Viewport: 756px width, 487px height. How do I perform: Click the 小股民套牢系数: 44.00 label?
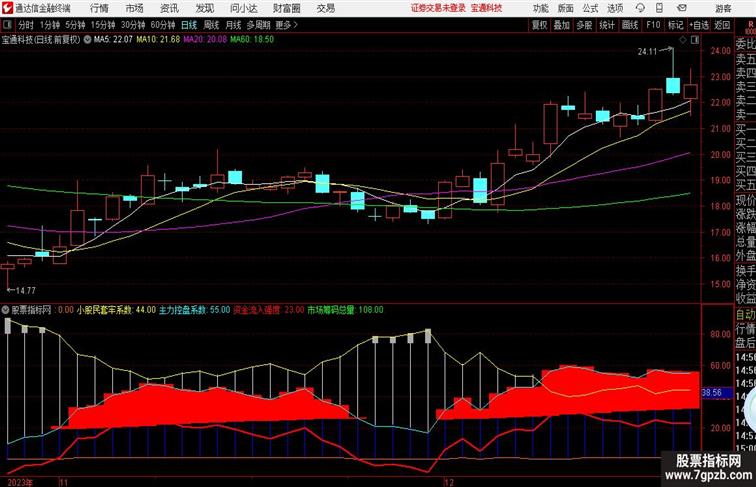click(116, 310)
